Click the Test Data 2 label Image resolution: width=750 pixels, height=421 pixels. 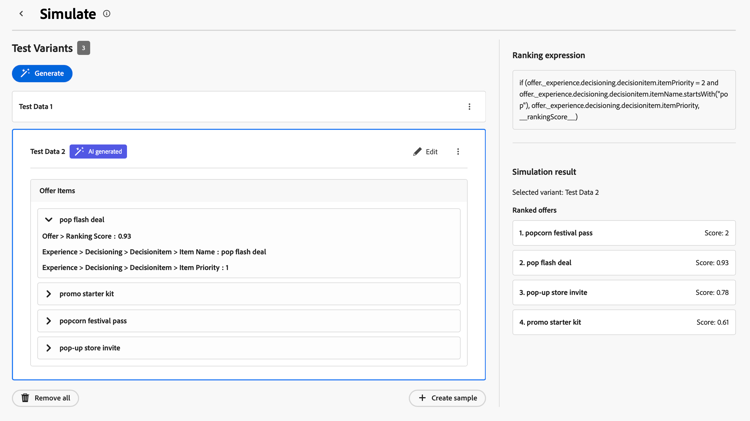point(47,152)
